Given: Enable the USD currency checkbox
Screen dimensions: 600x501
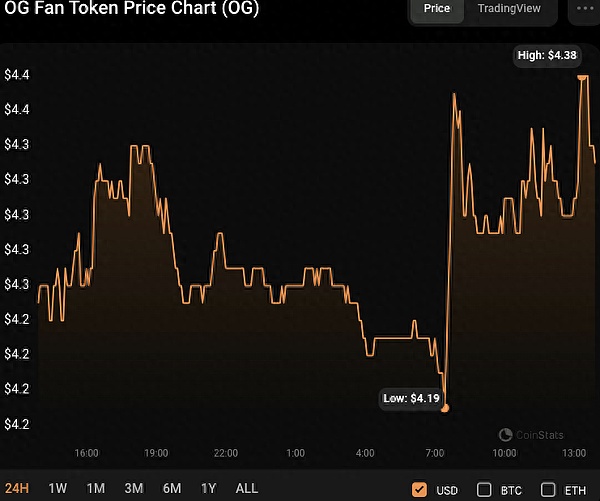Looking at the screenshot, I should (x=420, y=489).
